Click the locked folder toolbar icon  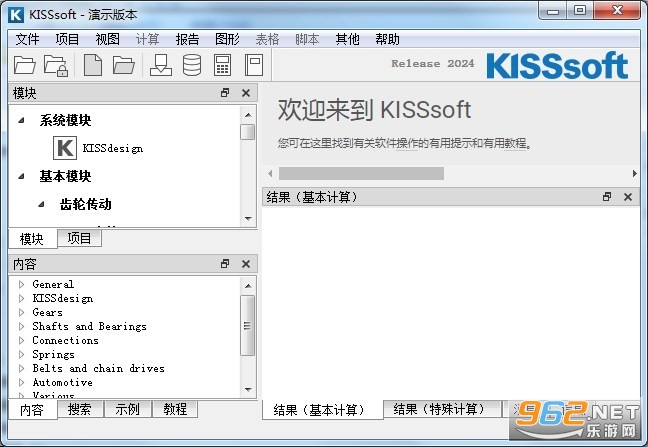tap(56, 65)
